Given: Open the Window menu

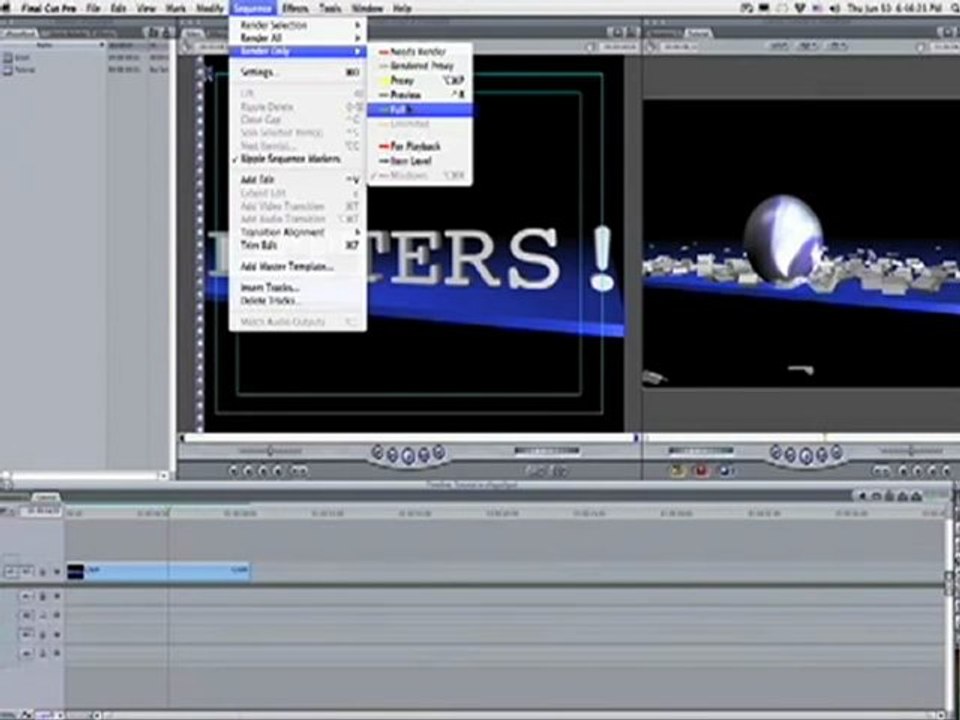Looking at the screenshot, I should [367, 8].
